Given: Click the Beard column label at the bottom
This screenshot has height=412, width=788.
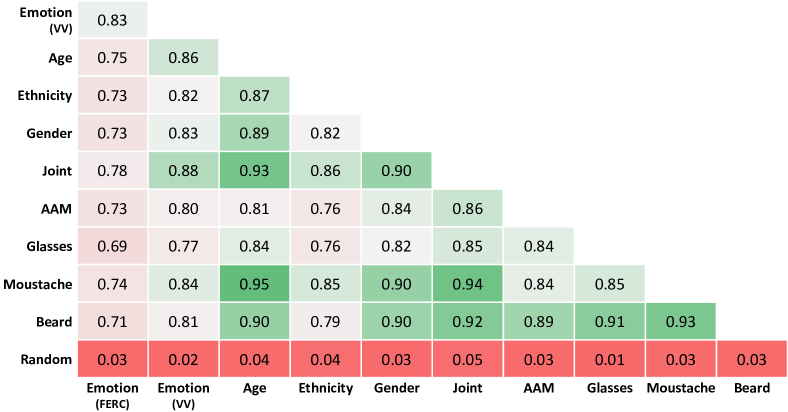Looking at the screenshot, I should coord(751,386).
